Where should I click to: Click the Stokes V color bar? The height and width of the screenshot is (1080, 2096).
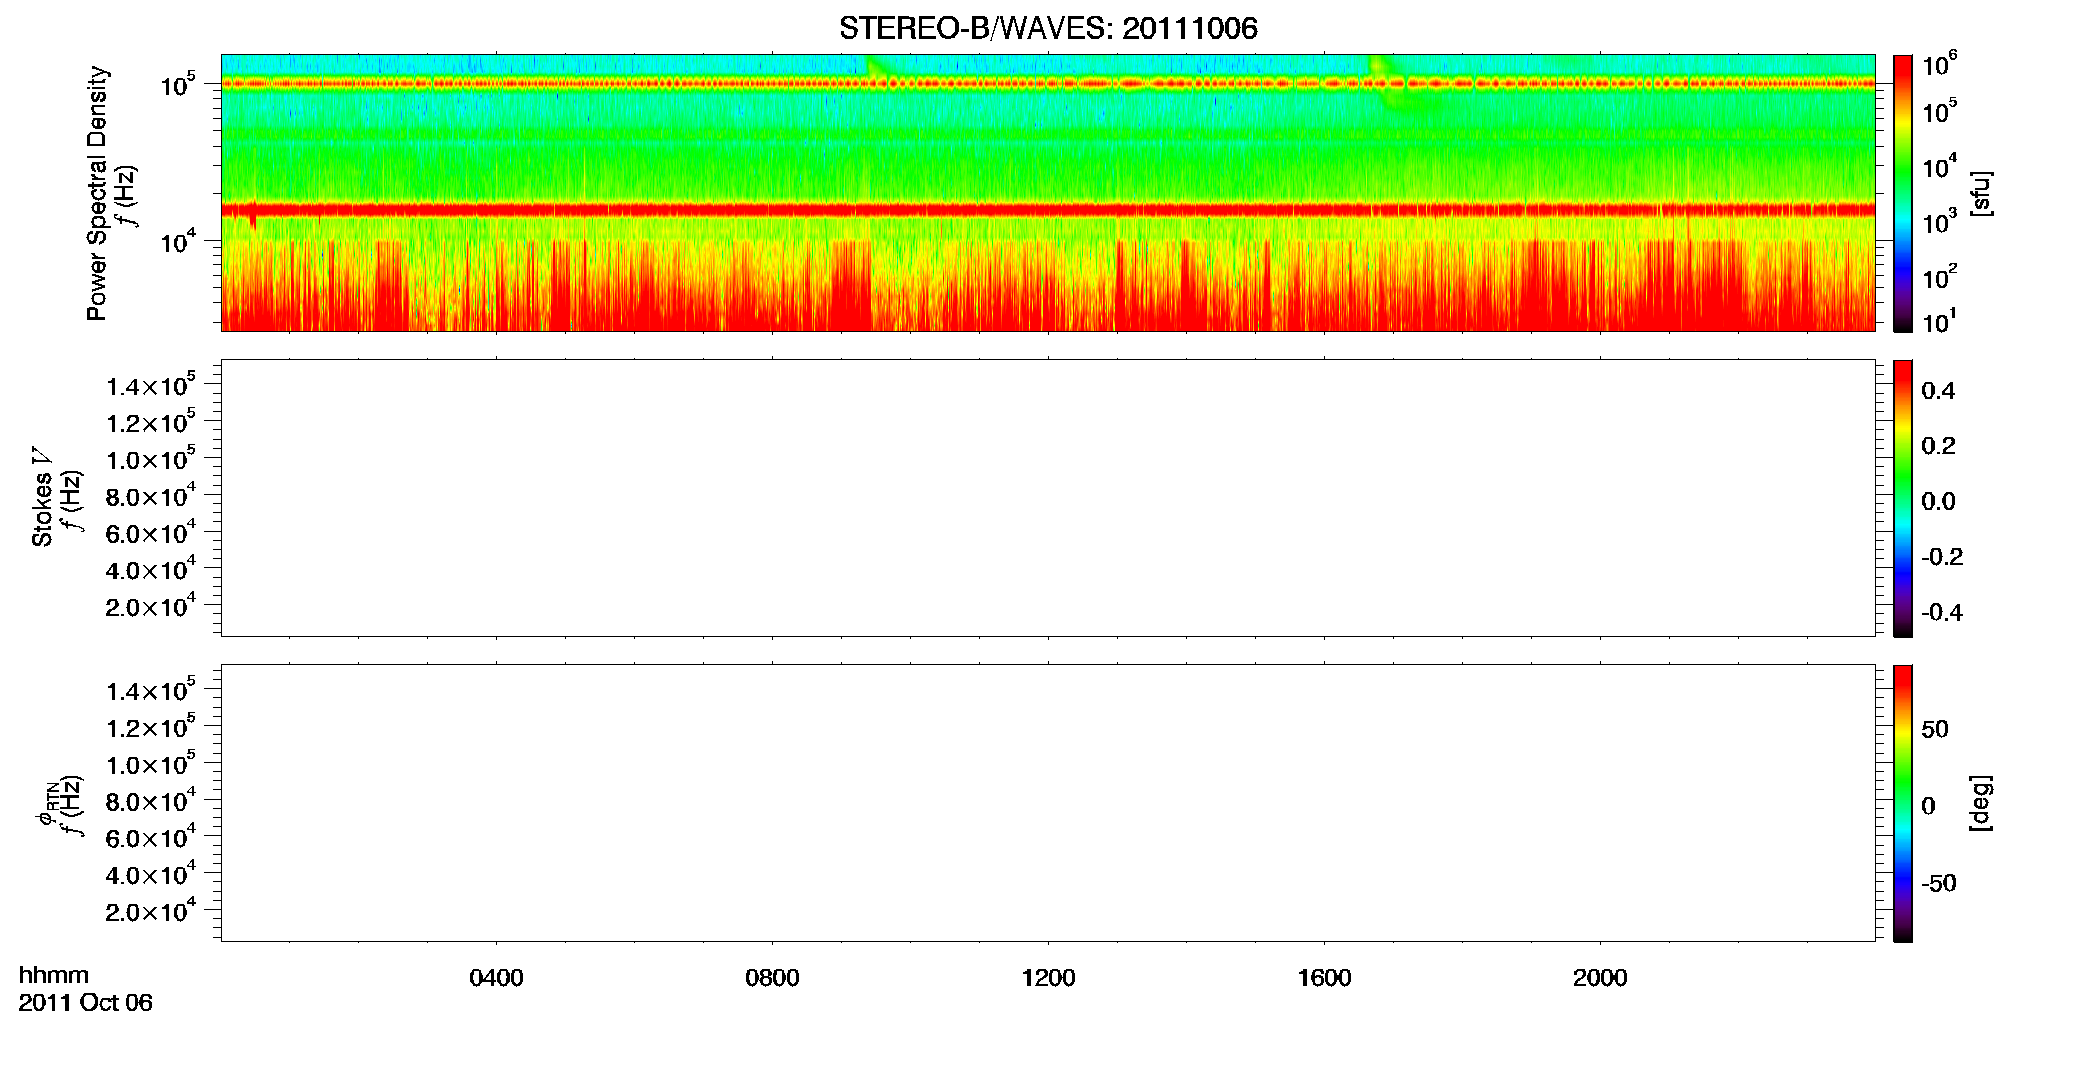[x=1903, y=498]
